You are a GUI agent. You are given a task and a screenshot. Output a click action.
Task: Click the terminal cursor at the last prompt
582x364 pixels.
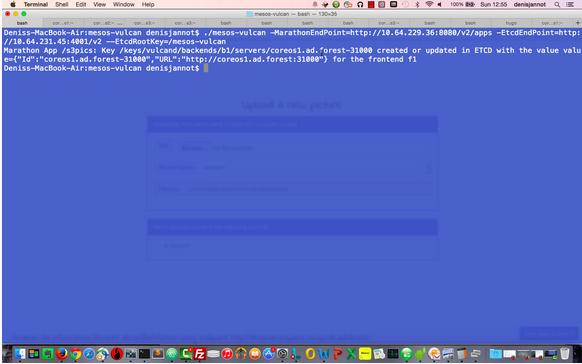pyautogui.click(x=206, y=68)
